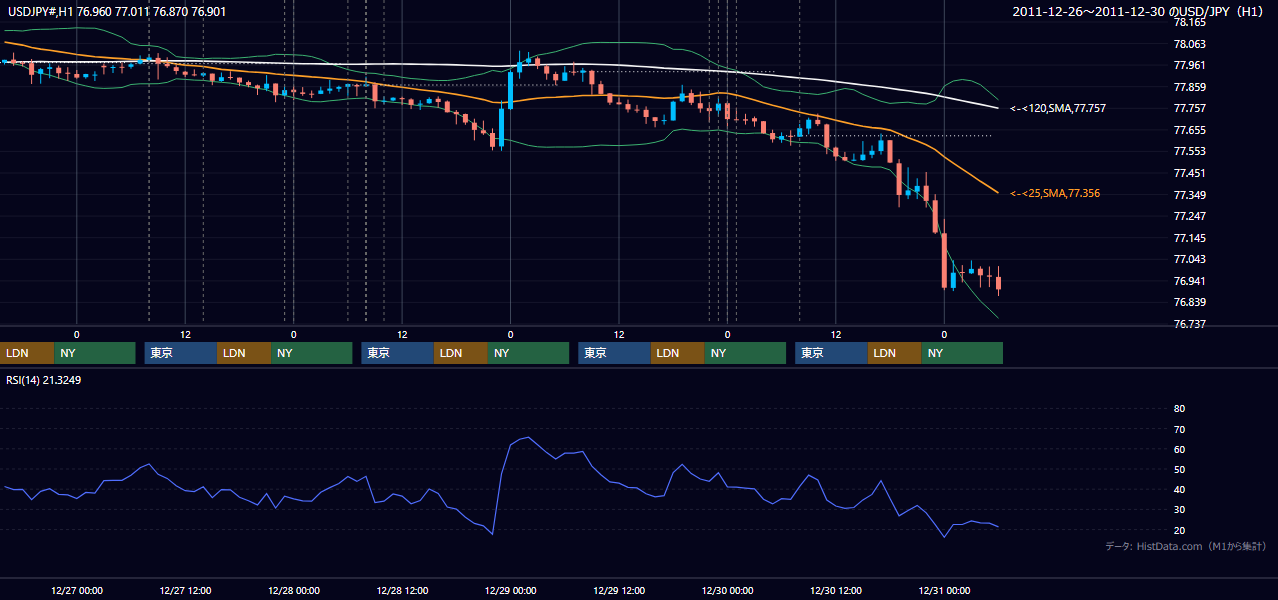The image size is (1278, 600).
Task: Click the USDJPY#,H1 chart title text
Action: (x=117, y=11)
